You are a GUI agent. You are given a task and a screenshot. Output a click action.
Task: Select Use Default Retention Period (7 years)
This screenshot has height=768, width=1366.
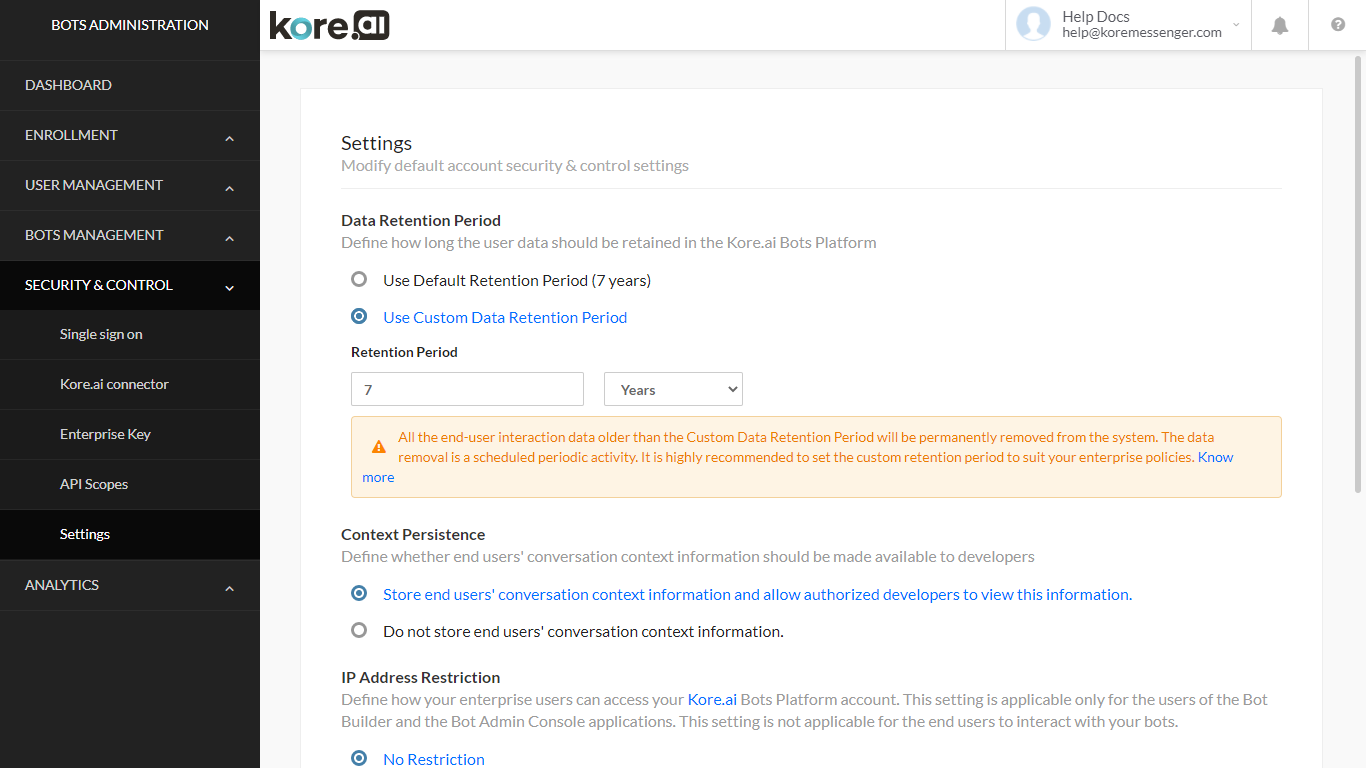pyautogui.click(x=359, y=279)
